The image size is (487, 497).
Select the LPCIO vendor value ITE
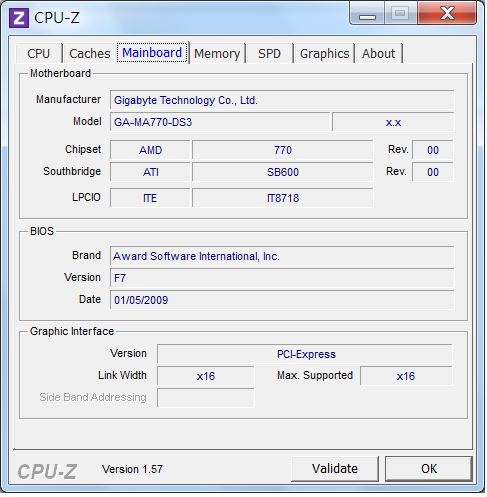[150, 198]
